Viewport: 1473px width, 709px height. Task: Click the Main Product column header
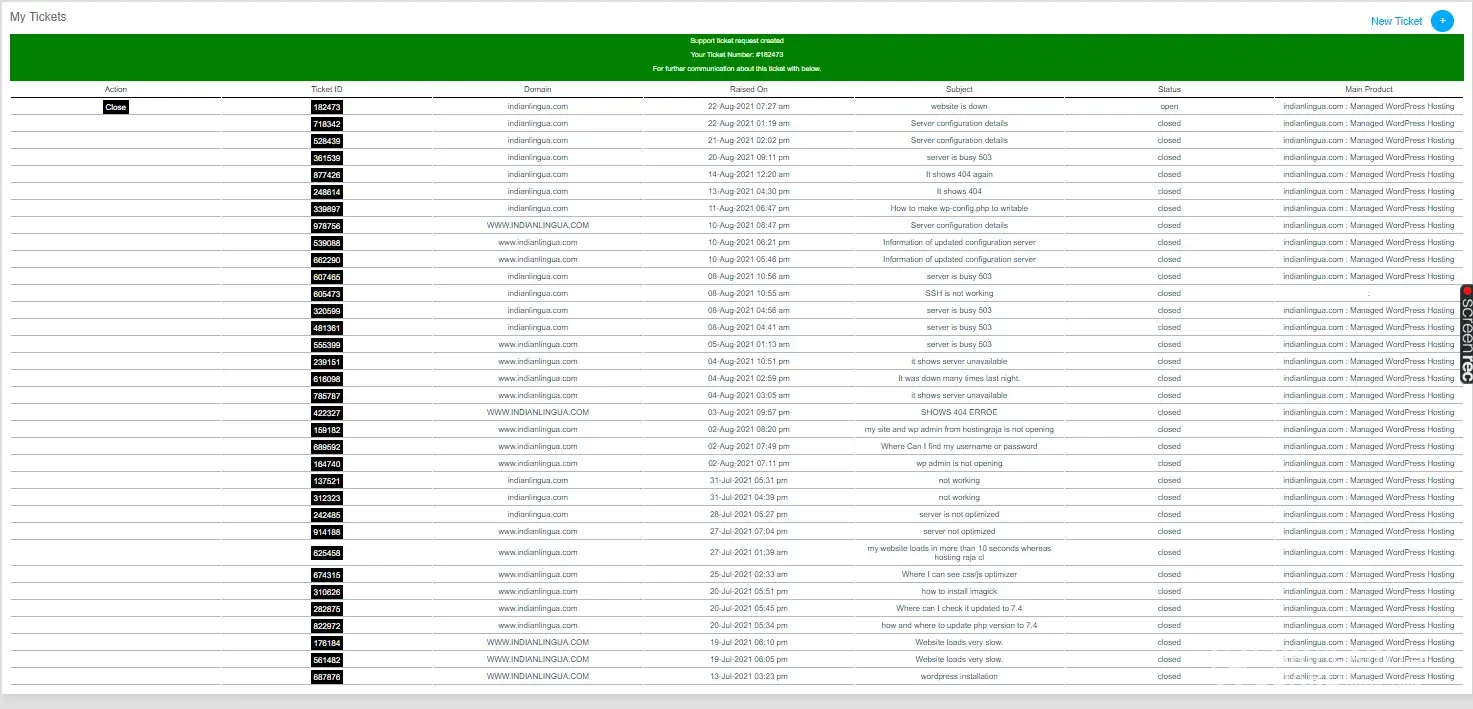1369,89
